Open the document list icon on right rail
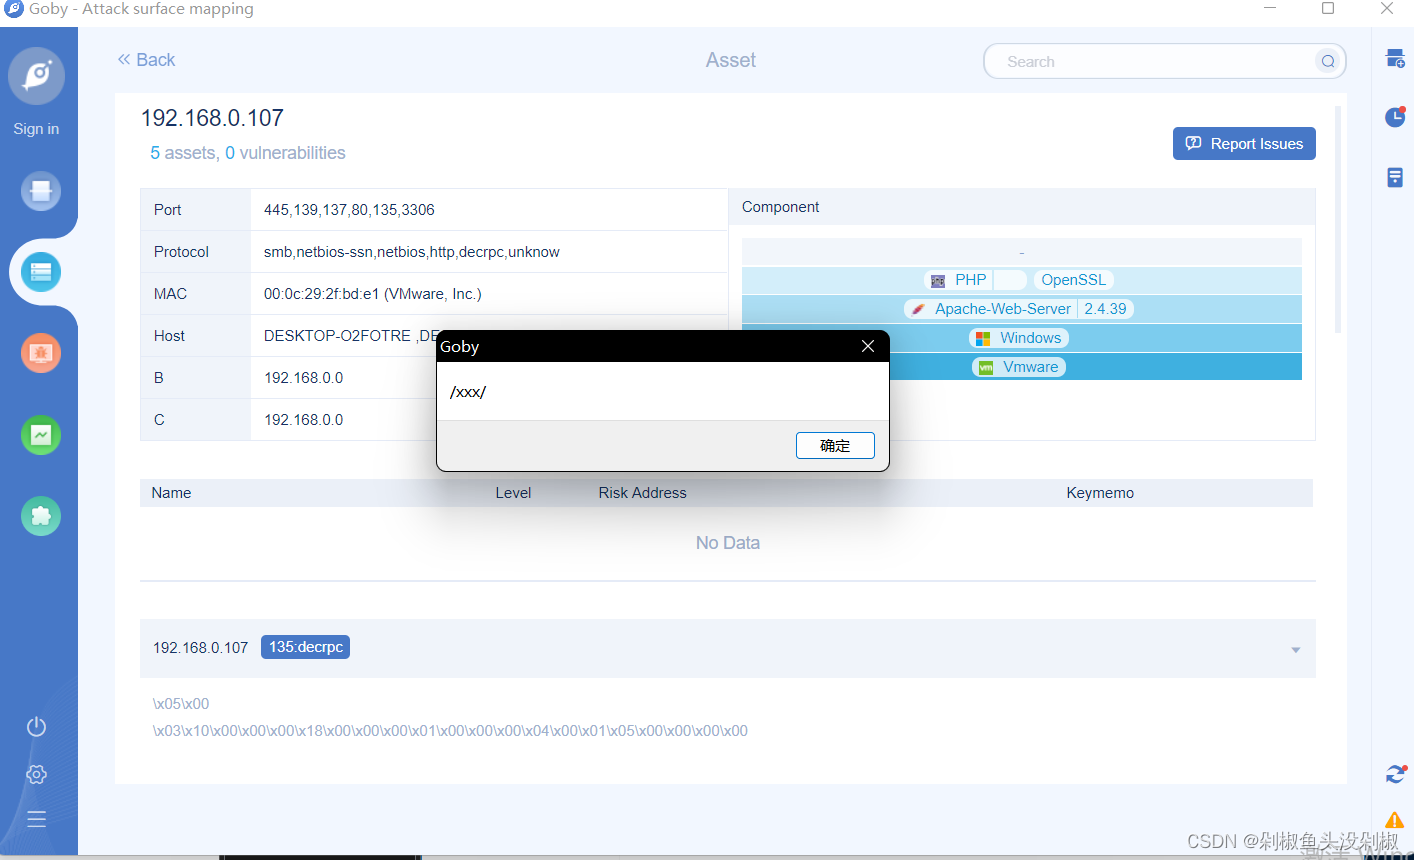 coord(1395,177)
